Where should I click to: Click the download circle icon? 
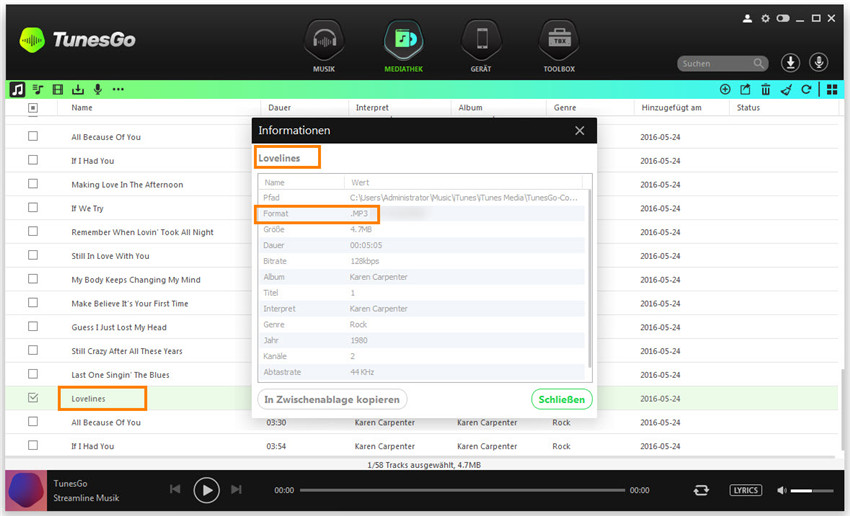(790, 63)
